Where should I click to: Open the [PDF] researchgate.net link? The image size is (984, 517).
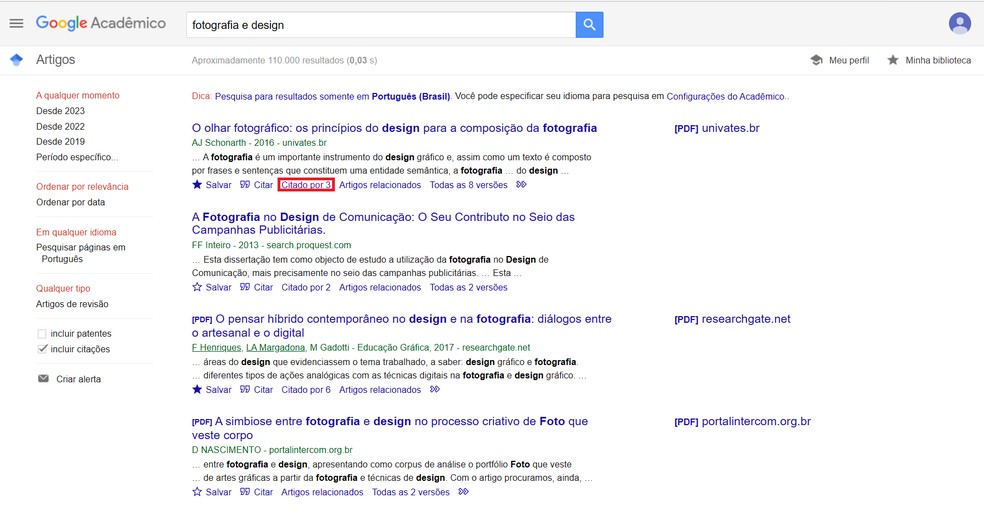click(x=732, y=319)
